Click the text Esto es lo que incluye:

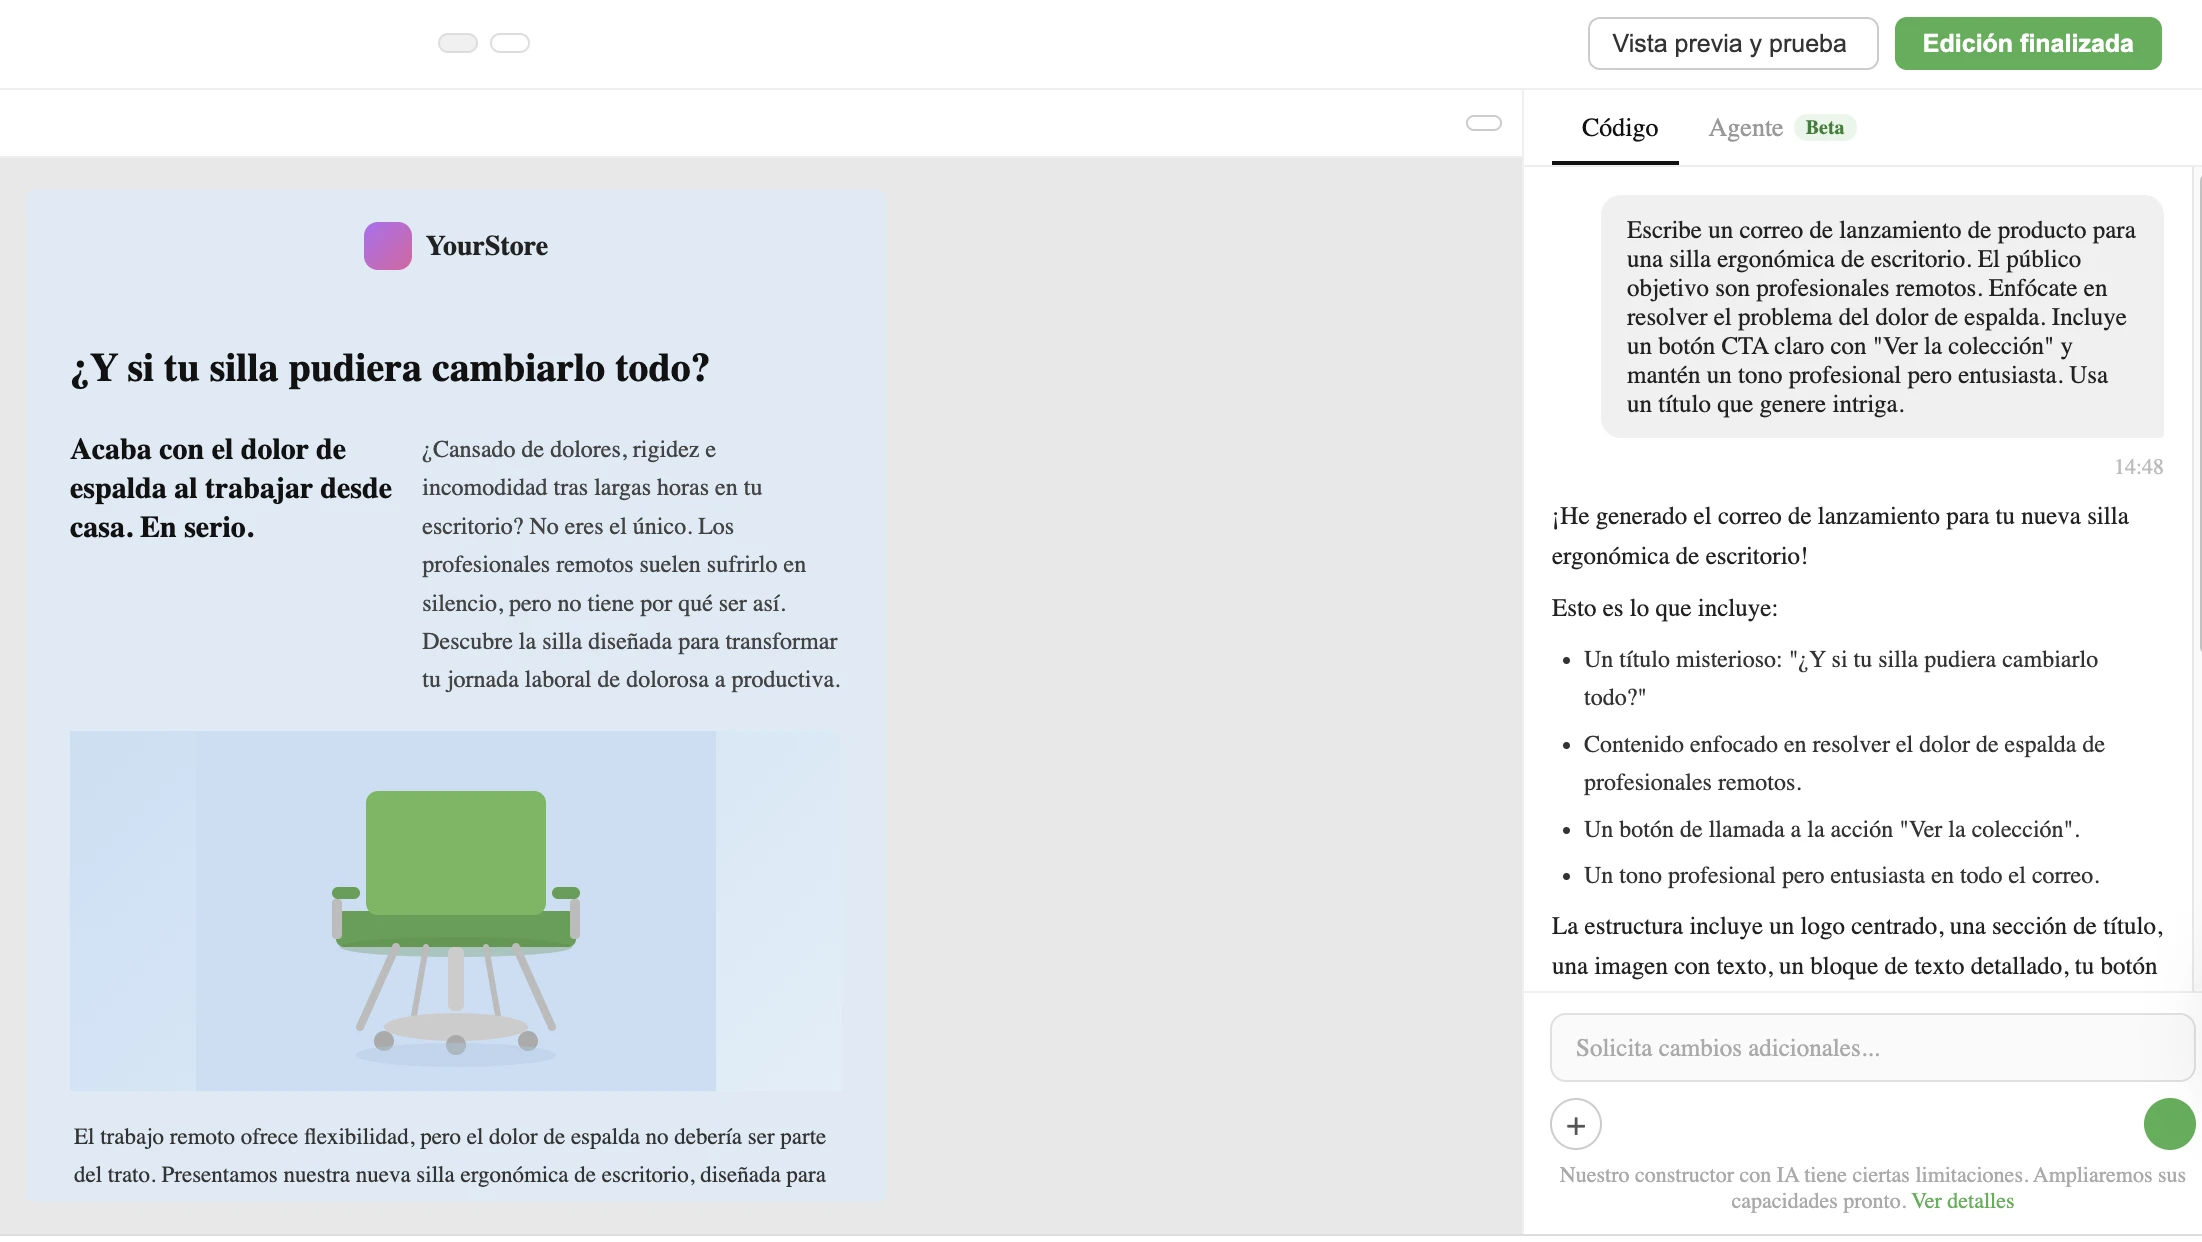[1664, 608]
